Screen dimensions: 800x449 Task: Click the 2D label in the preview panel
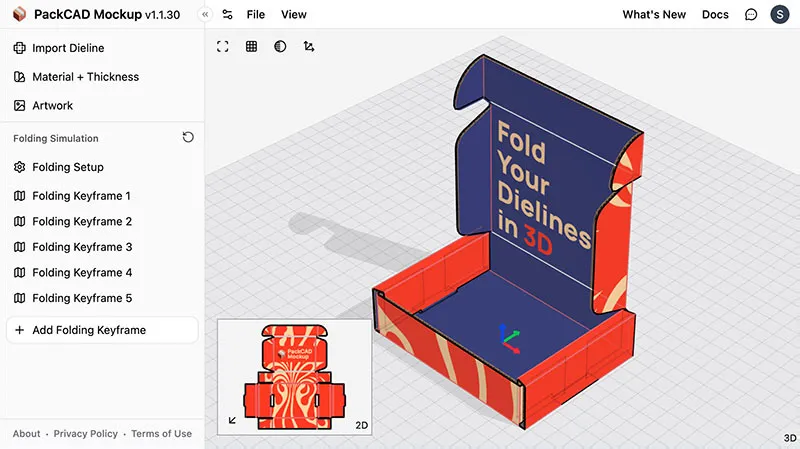[362, 426]
